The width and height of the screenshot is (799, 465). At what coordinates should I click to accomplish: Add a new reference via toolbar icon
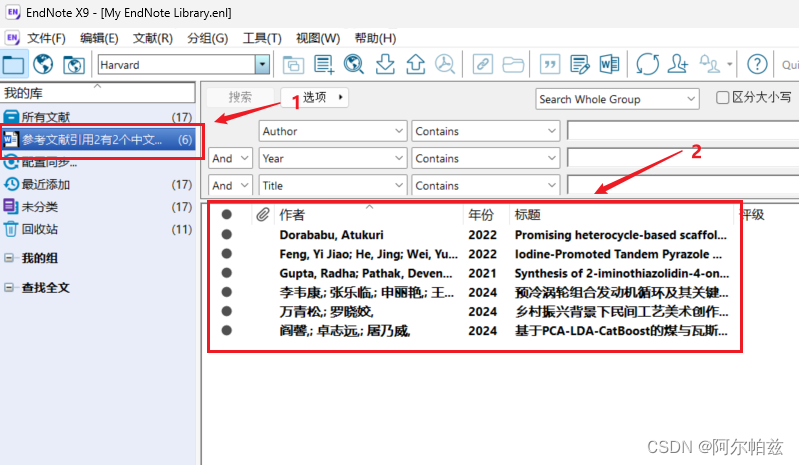coord(324,65)
